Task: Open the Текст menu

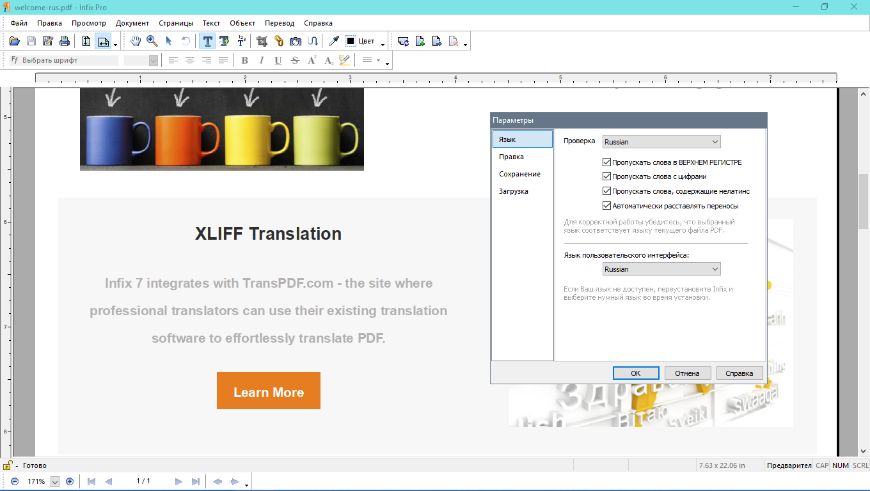Action: (211, 23)
